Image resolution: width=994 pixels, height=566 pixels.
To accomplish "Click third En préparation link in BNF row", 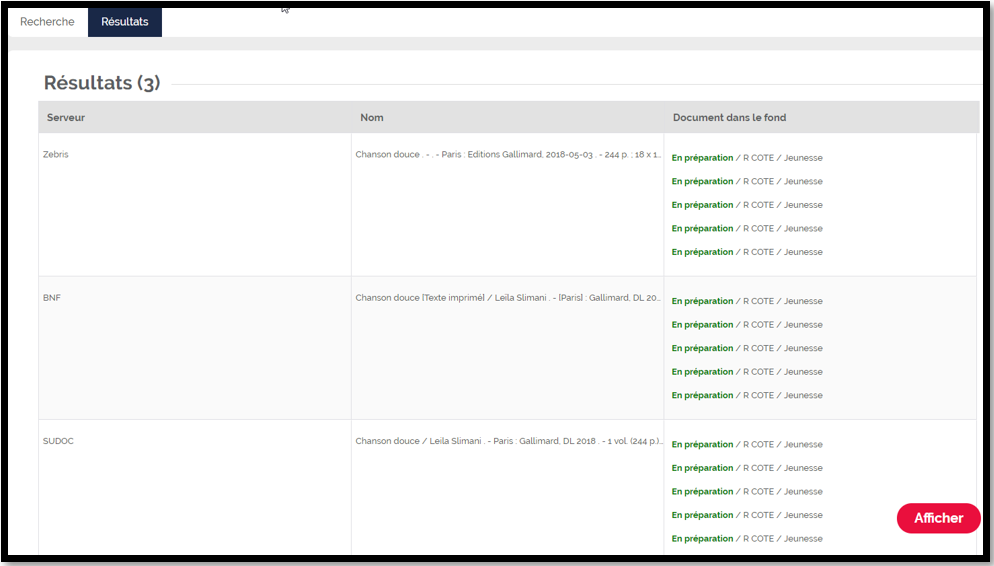I will click(x=702, y=348).
